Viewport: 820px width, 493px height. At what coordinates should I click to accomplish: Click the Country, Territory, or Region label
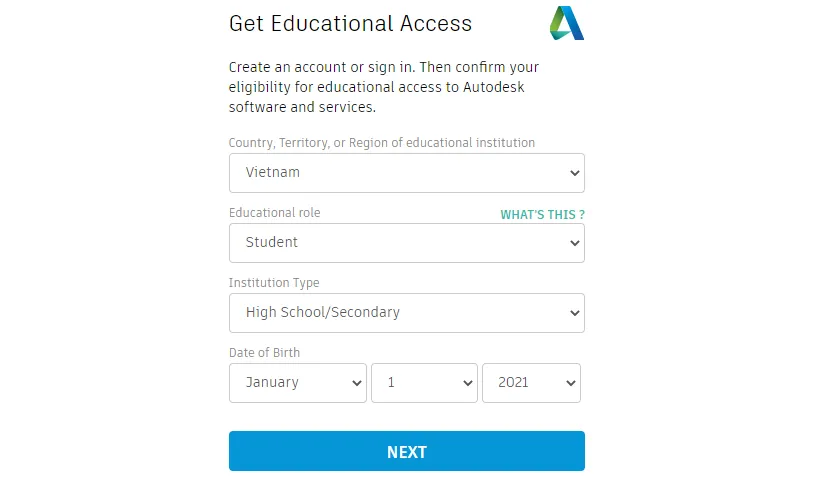pos(381,143)
